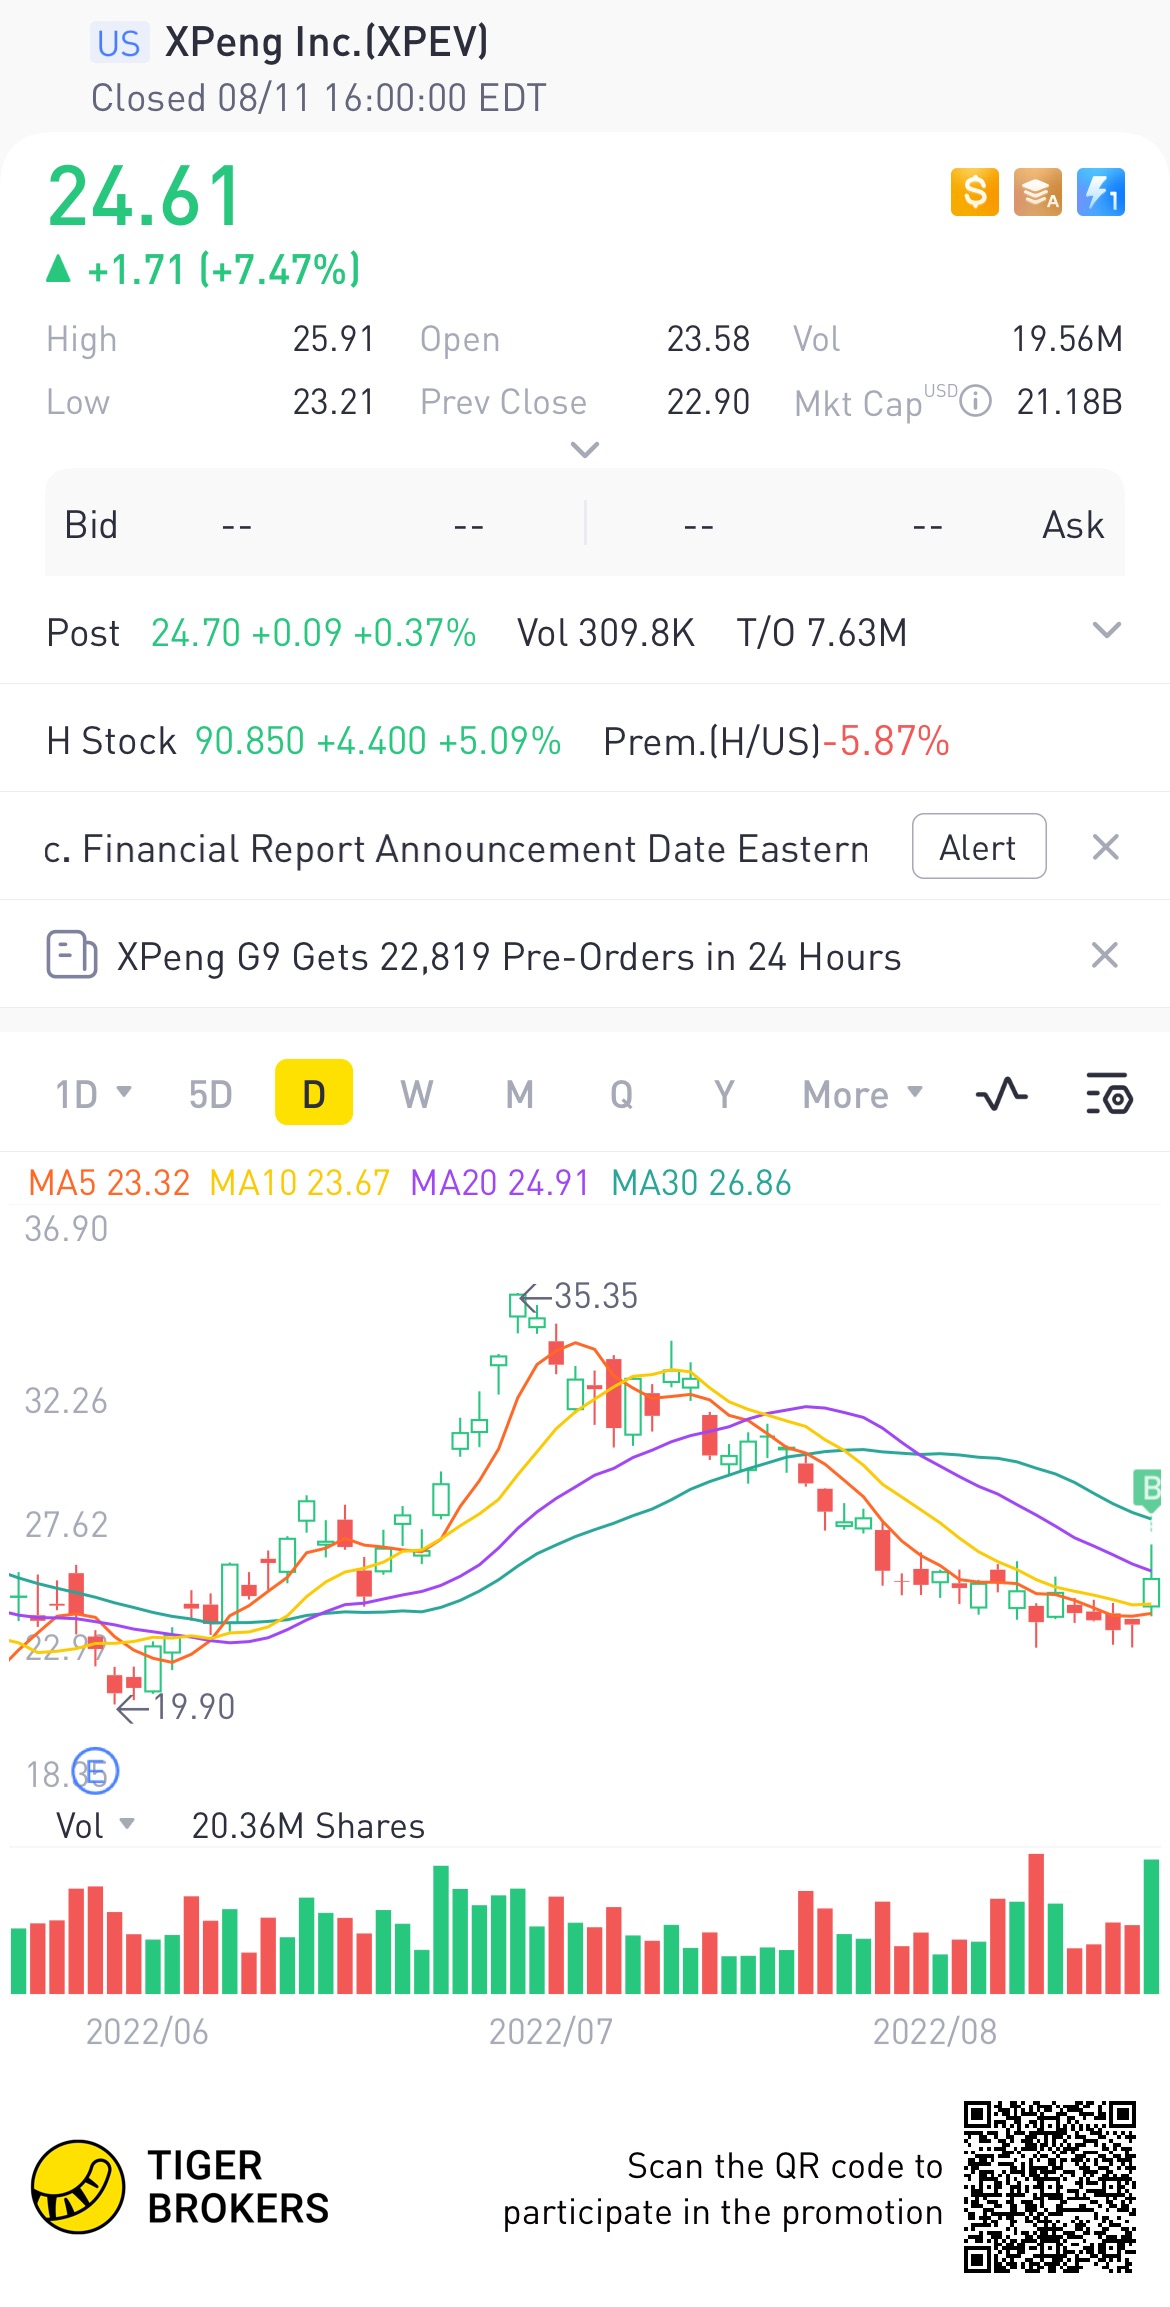Tap Mkt Cap info circle icon
The width and height of the screenshot is (1170, 2307).
pyautogui.click(x=975, y=402)
